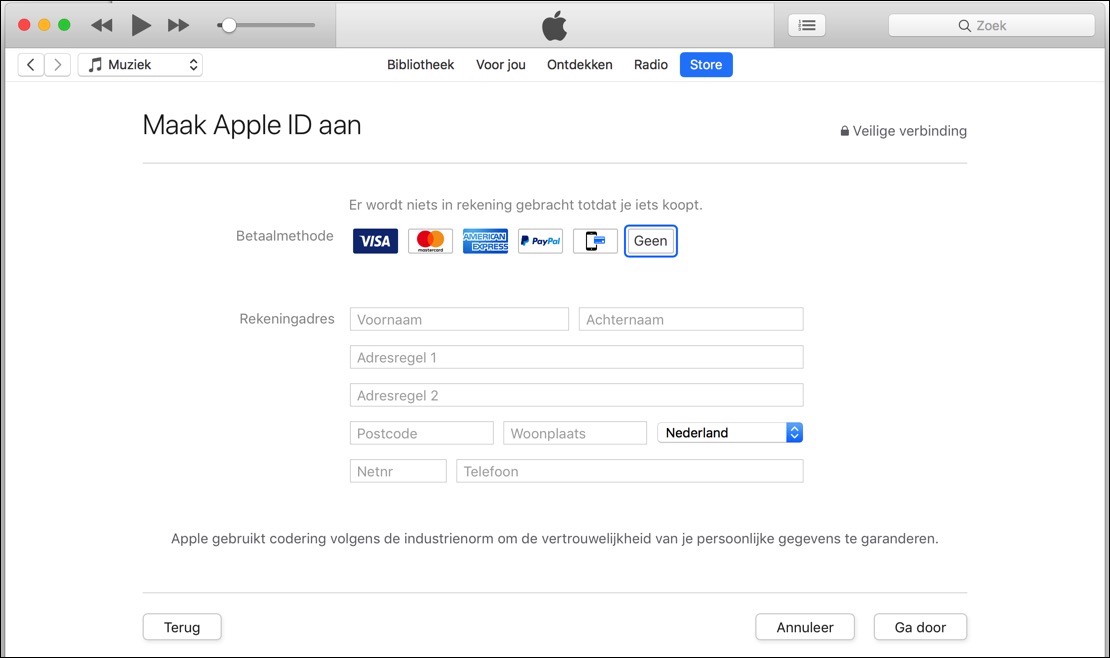Click the Achternaam input field
The image size is (1110, 658).
coord(691,319)
